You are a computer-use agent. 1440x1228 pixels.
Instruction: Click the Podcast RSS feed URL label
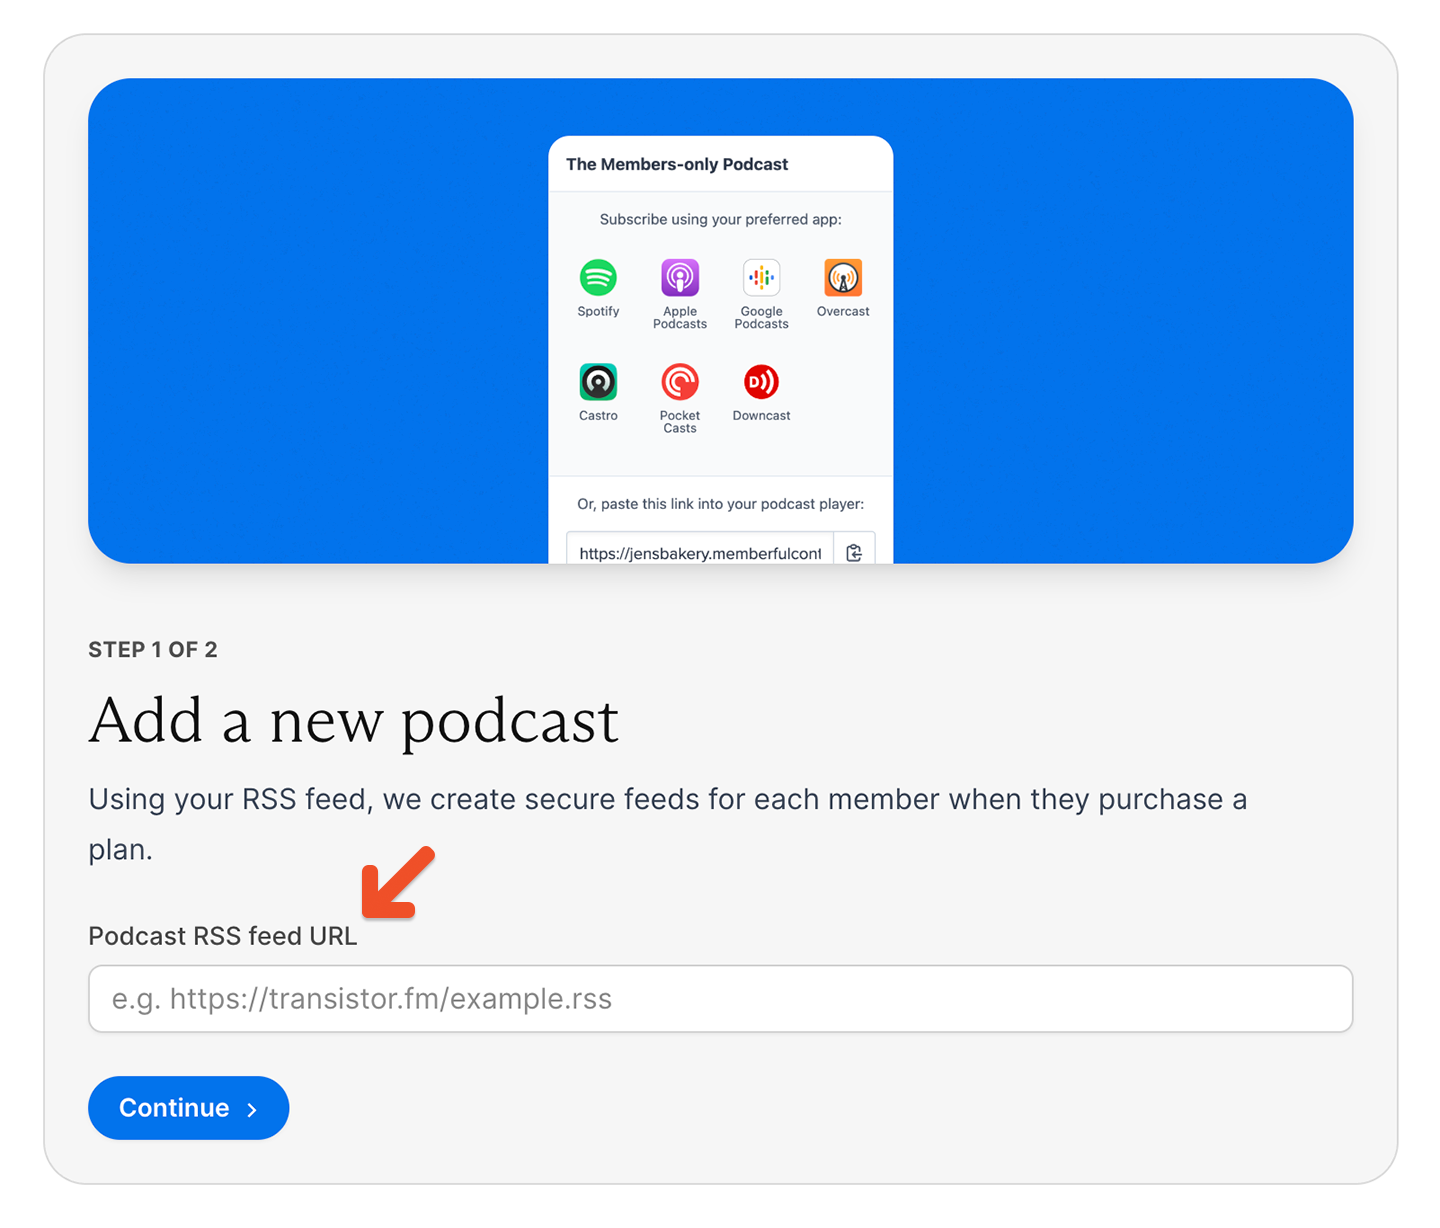click(x=222, y=936)
